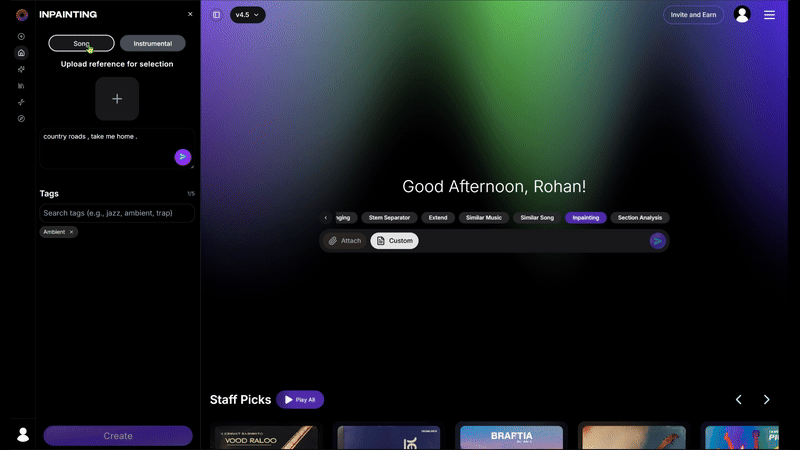Select the Song mode toggle

click(81, 44)
